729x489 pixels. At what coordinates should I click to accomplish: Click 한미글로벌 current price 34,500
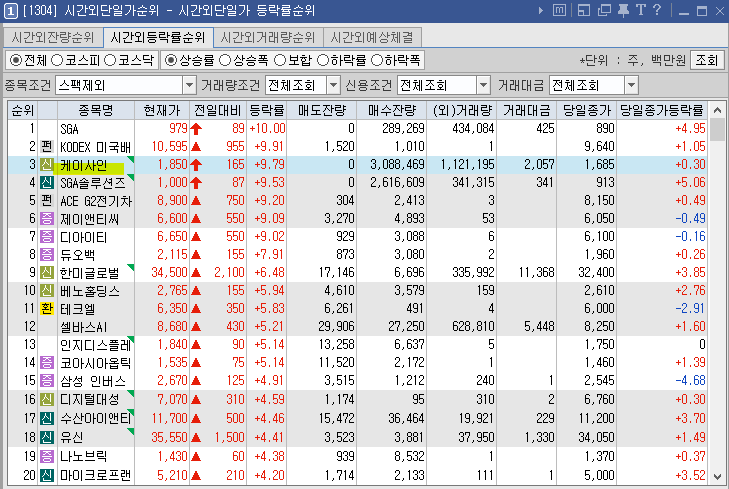pos(169,272)
